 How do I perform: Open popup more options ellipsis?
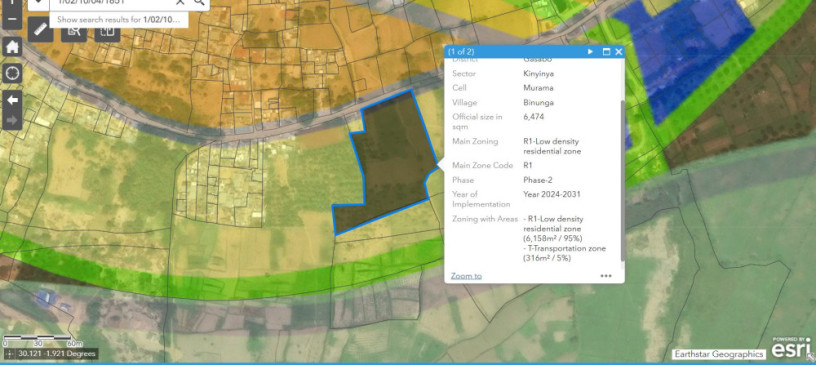606,276
